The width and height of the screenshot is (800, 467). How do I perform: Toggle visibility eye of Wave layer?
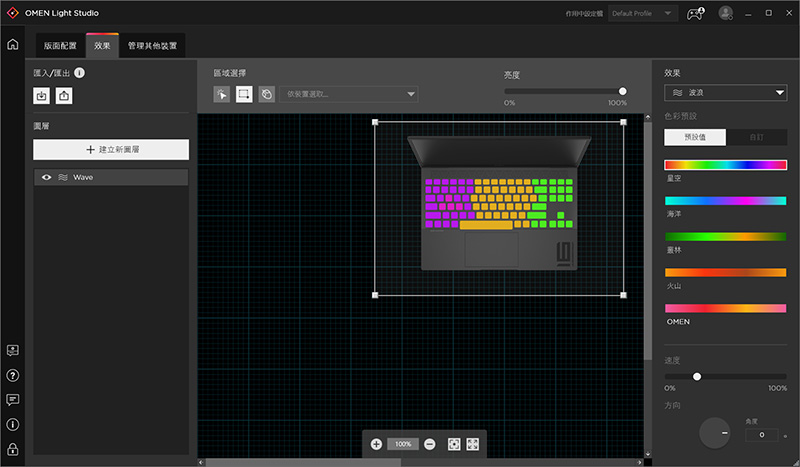tap(46, 177)
